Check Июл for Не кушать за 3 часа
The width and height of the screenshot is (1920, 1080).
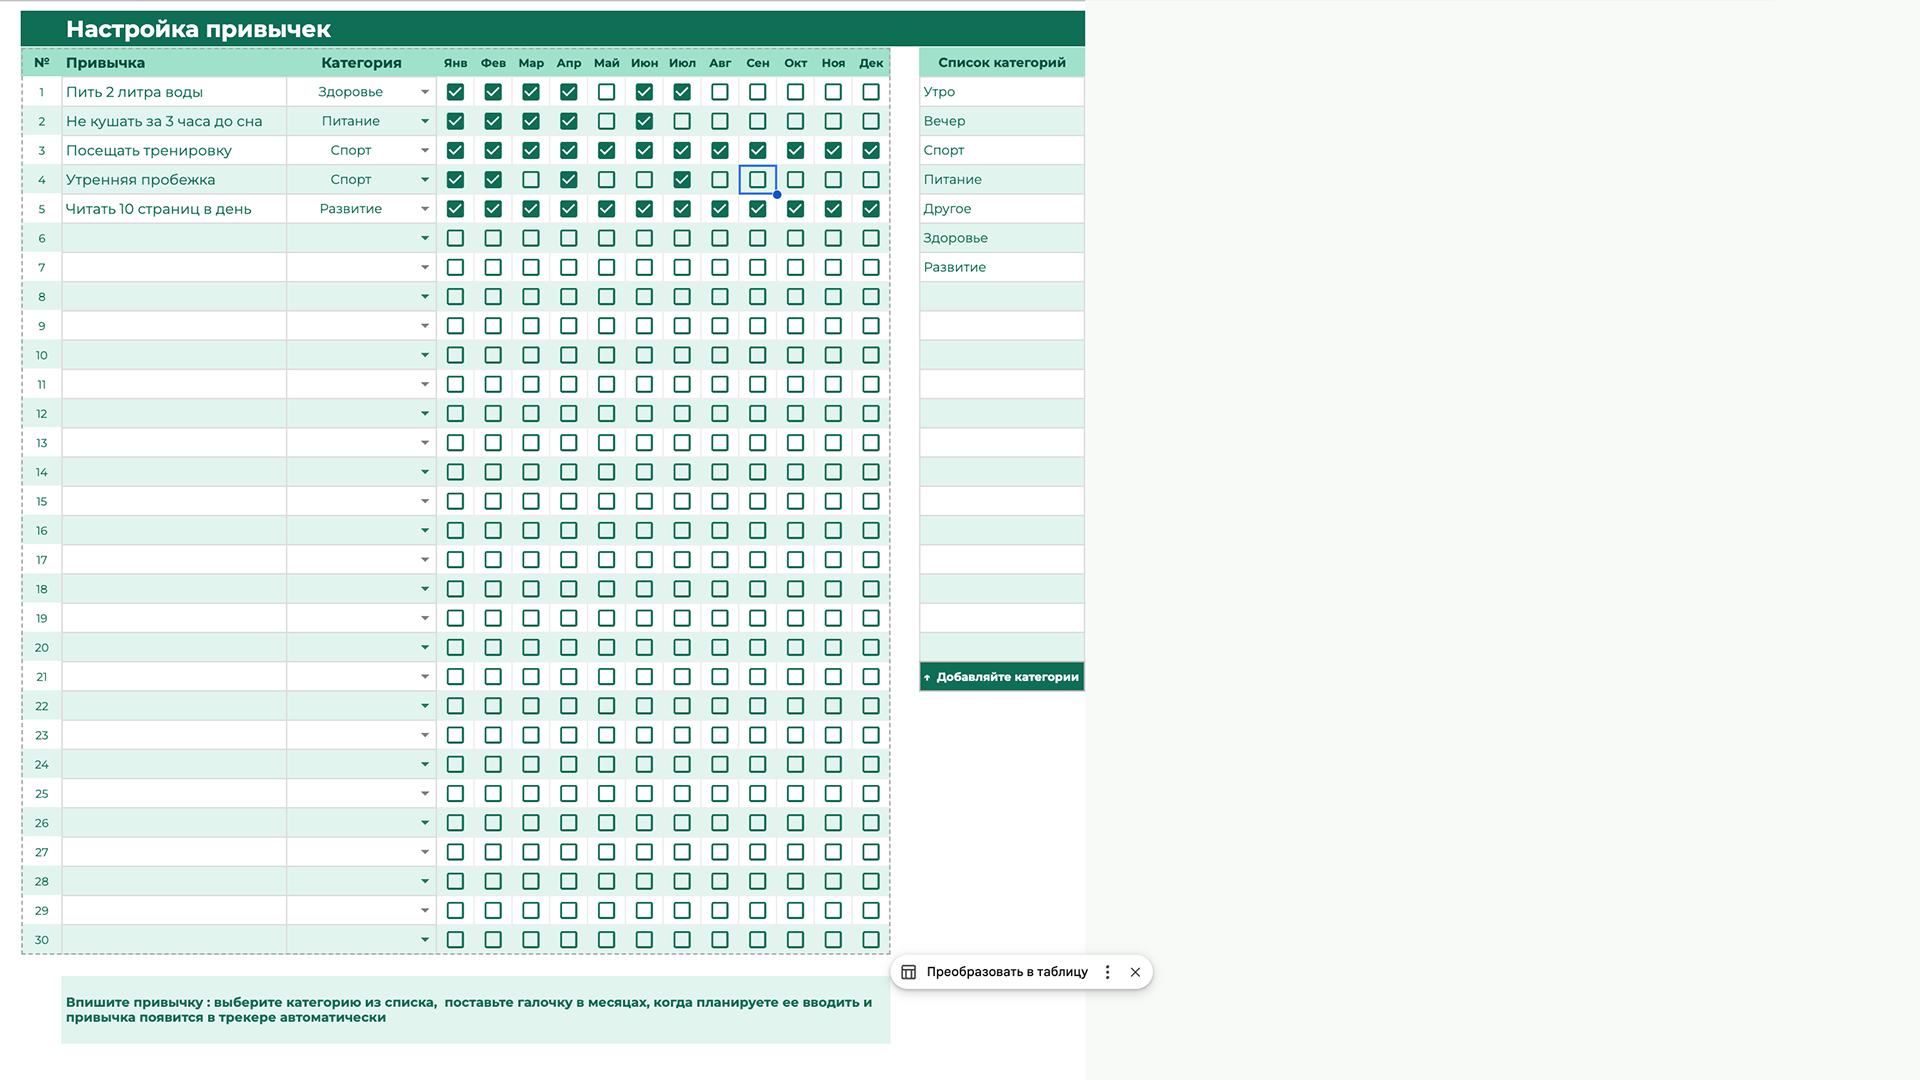click(682, 121)
